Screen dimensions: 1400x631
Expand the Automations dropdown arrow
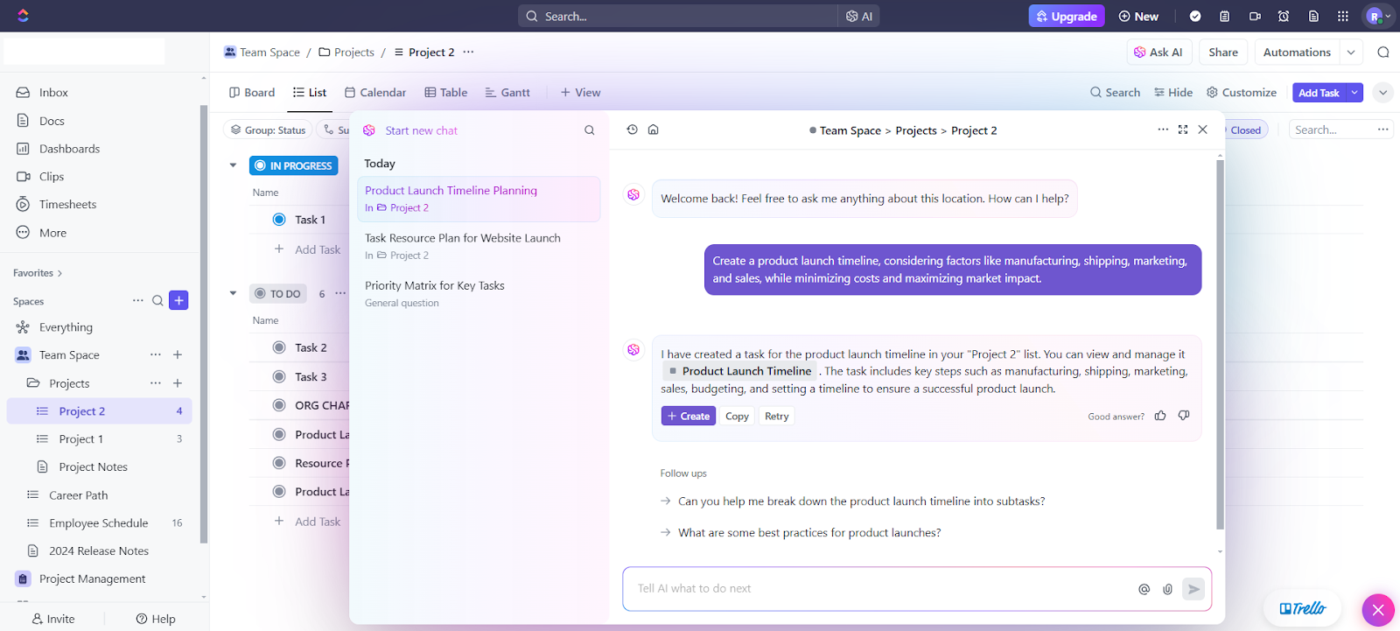1351,52
